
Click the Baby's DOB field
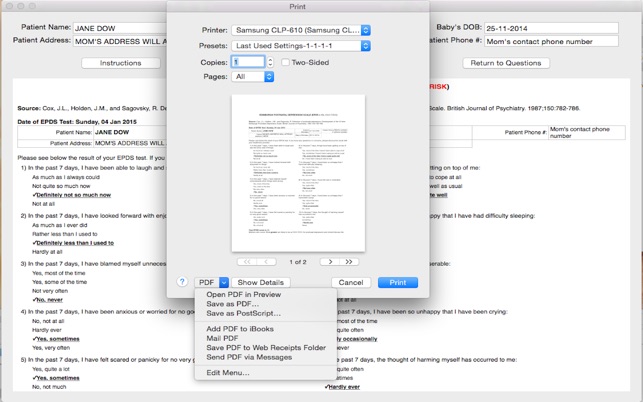coord(551,28)
